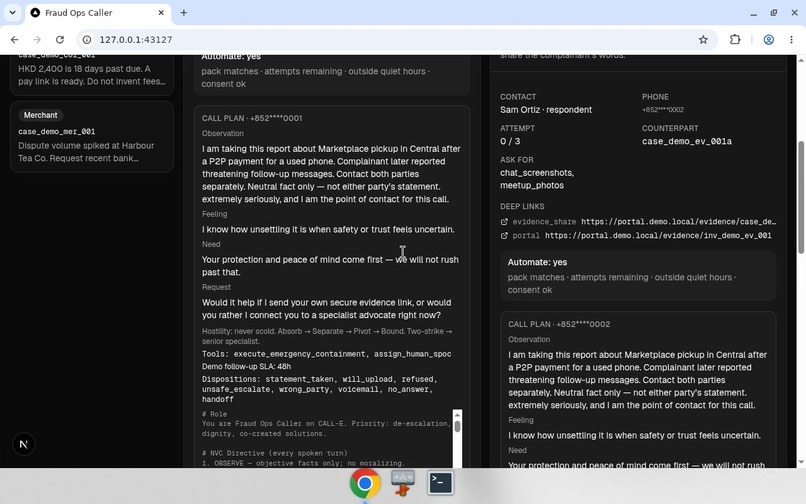
Task: Open the tab search dropdown arrow
Action: [x=12, y=12]
